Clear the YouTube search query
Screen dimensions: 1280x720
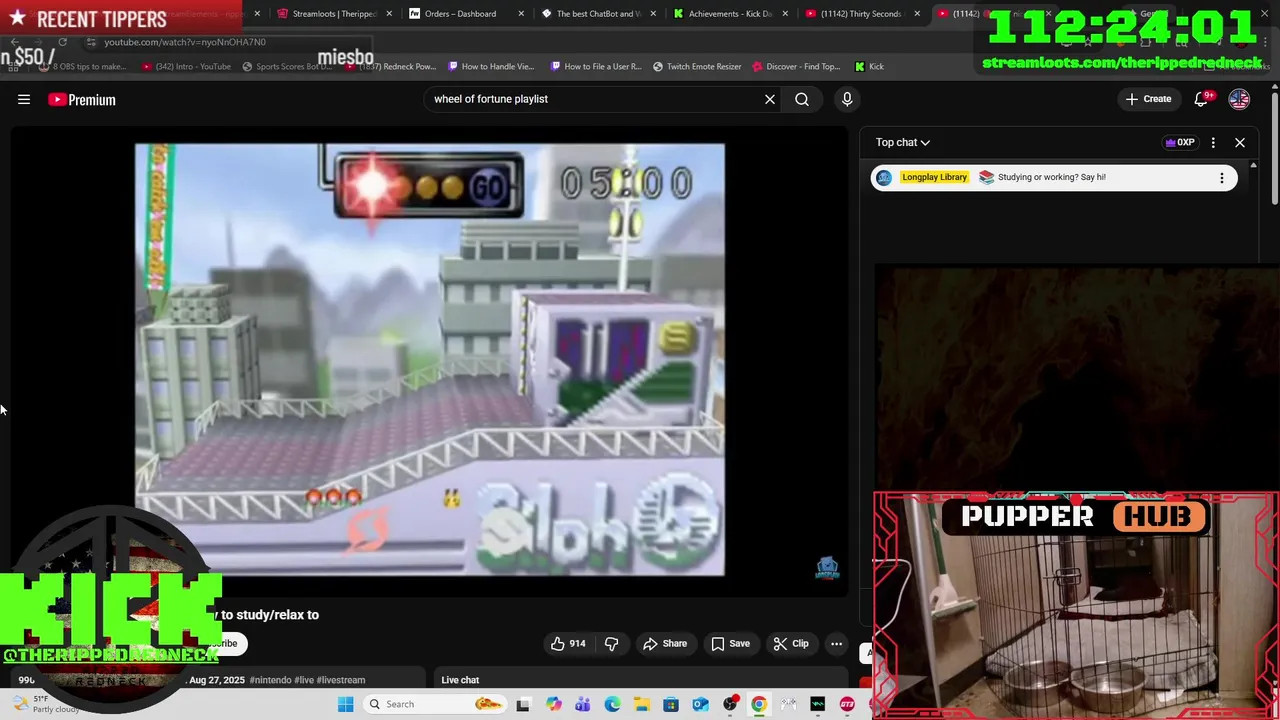click(x=770, y=99)
